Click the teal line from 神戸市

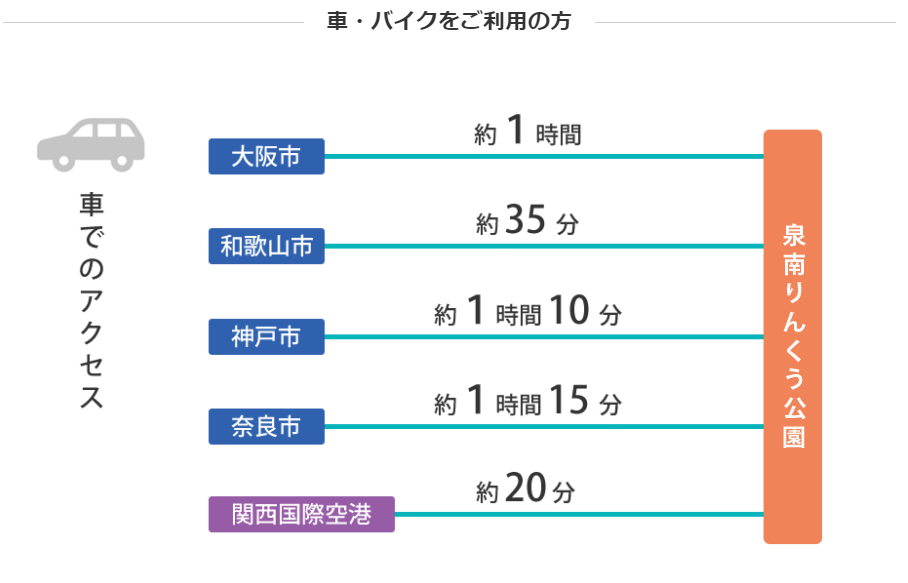coord(544,336)
